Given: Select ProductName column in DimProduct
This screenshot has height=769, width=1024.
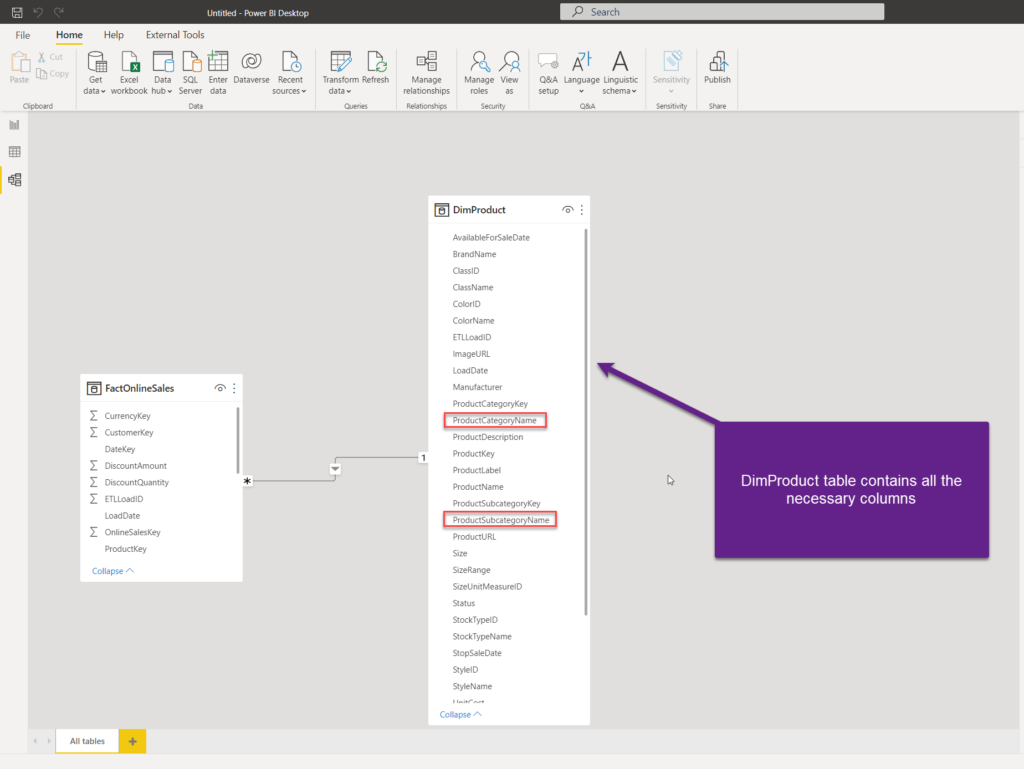Looking at the screenshot, I should [x=478, y=487].
